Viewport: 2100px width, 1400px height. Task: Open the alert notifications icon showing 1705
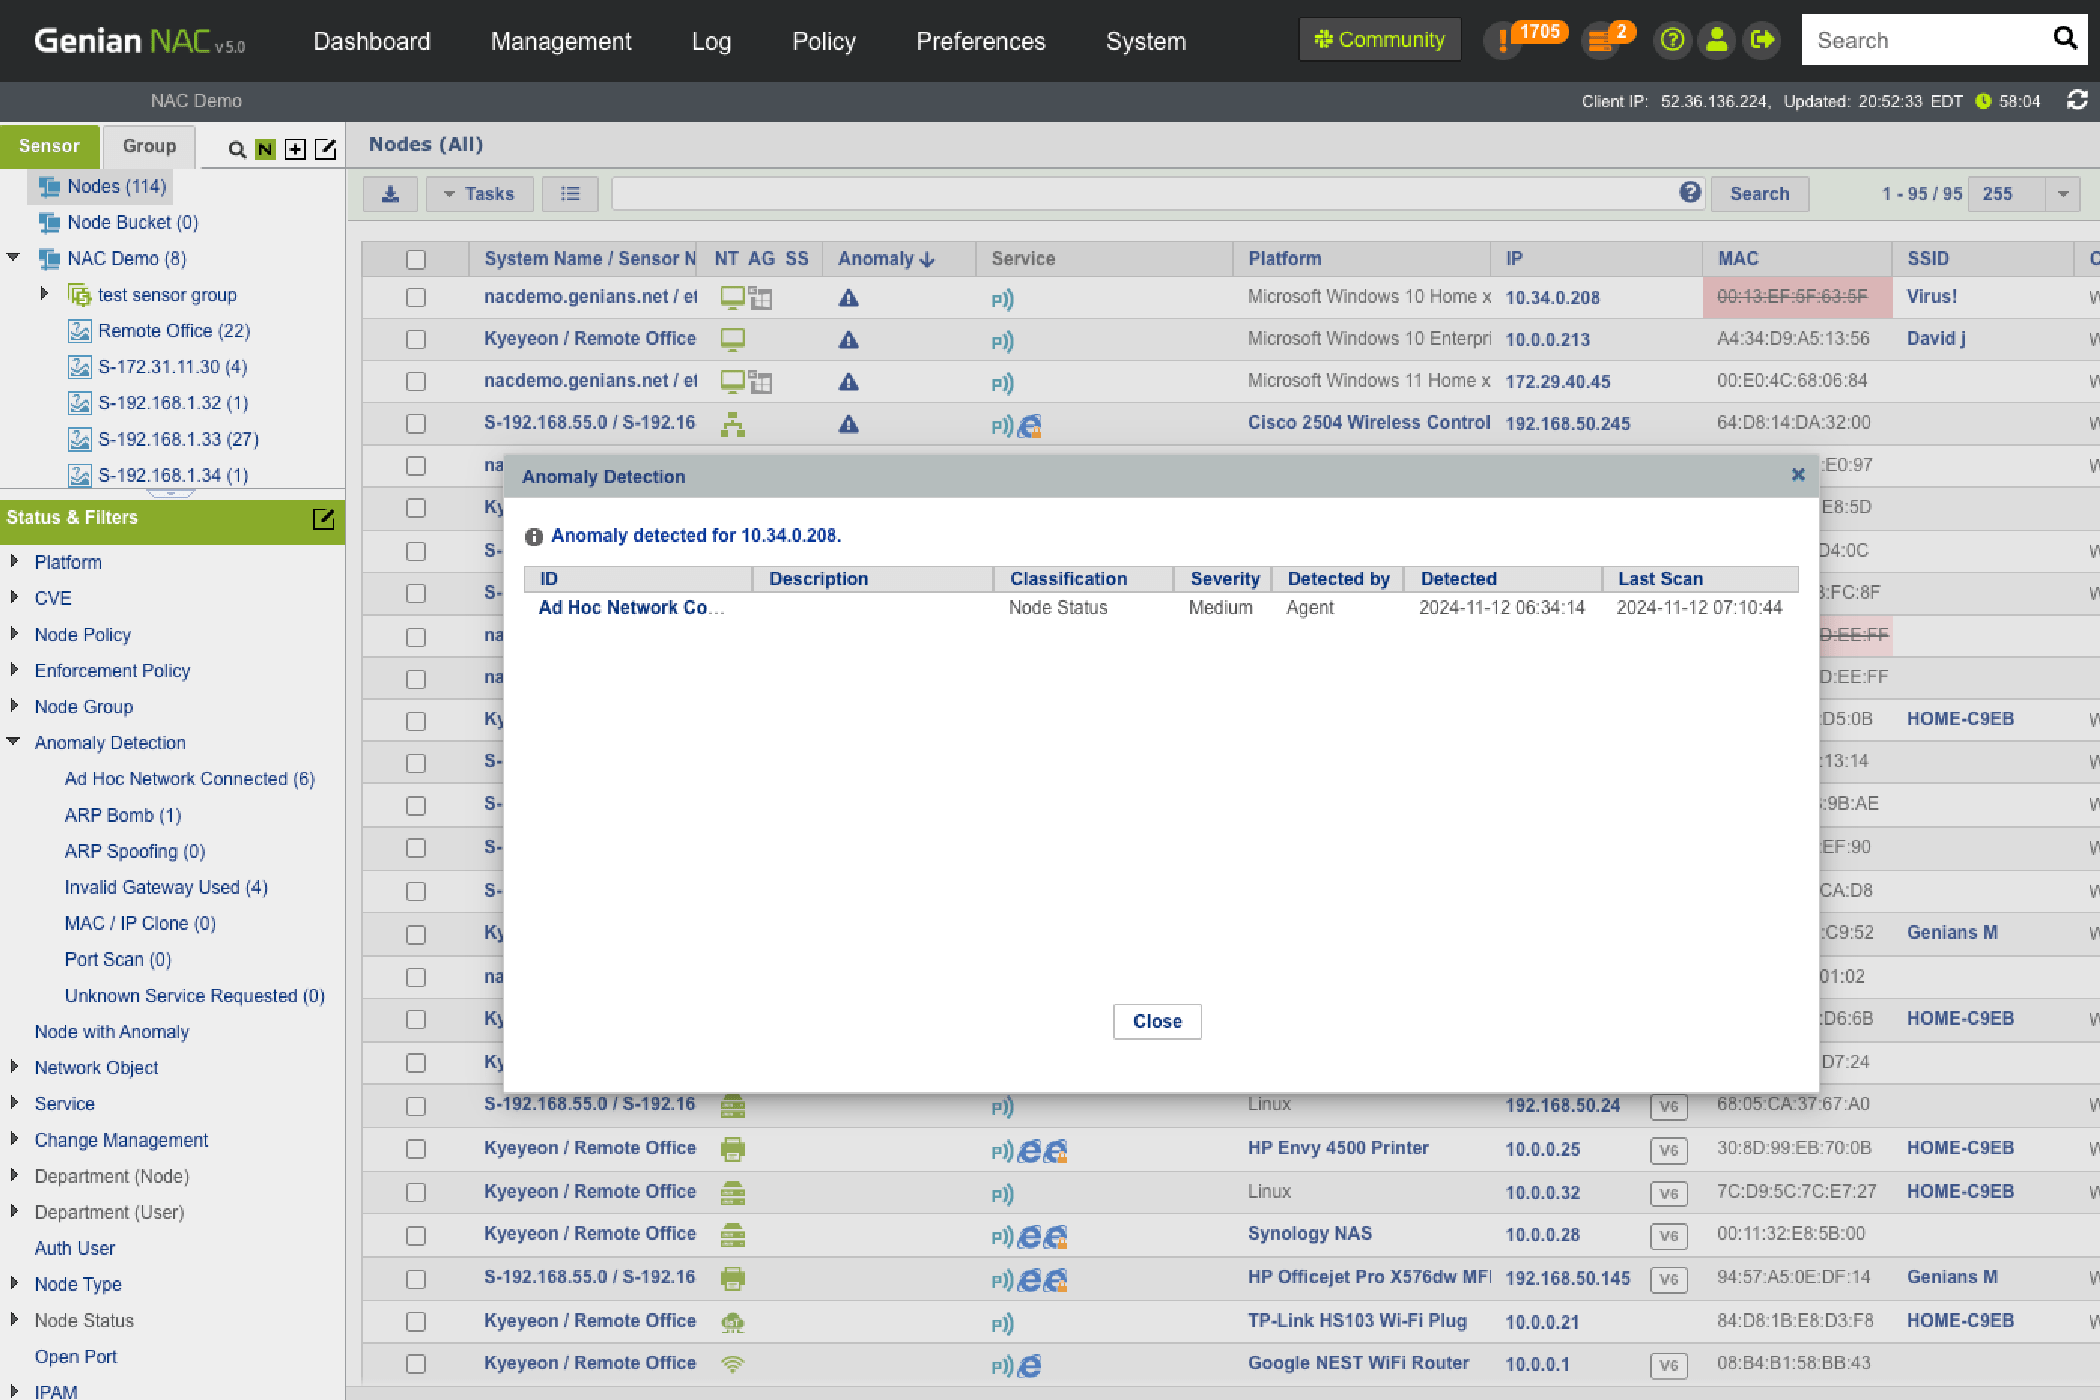tap(1504, 41)
